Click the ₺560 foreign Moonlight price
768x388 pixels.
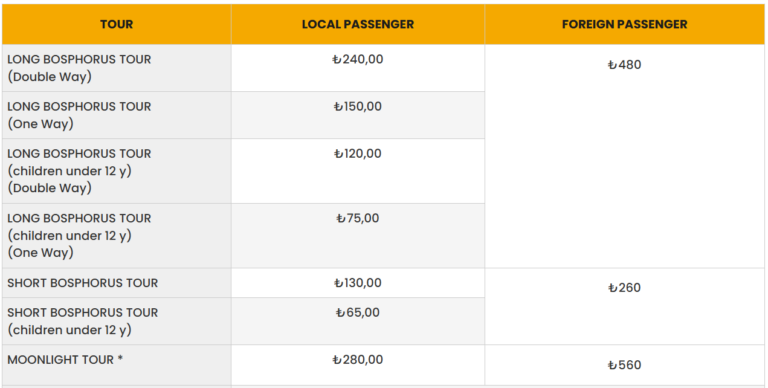click(x=624, y=365)
